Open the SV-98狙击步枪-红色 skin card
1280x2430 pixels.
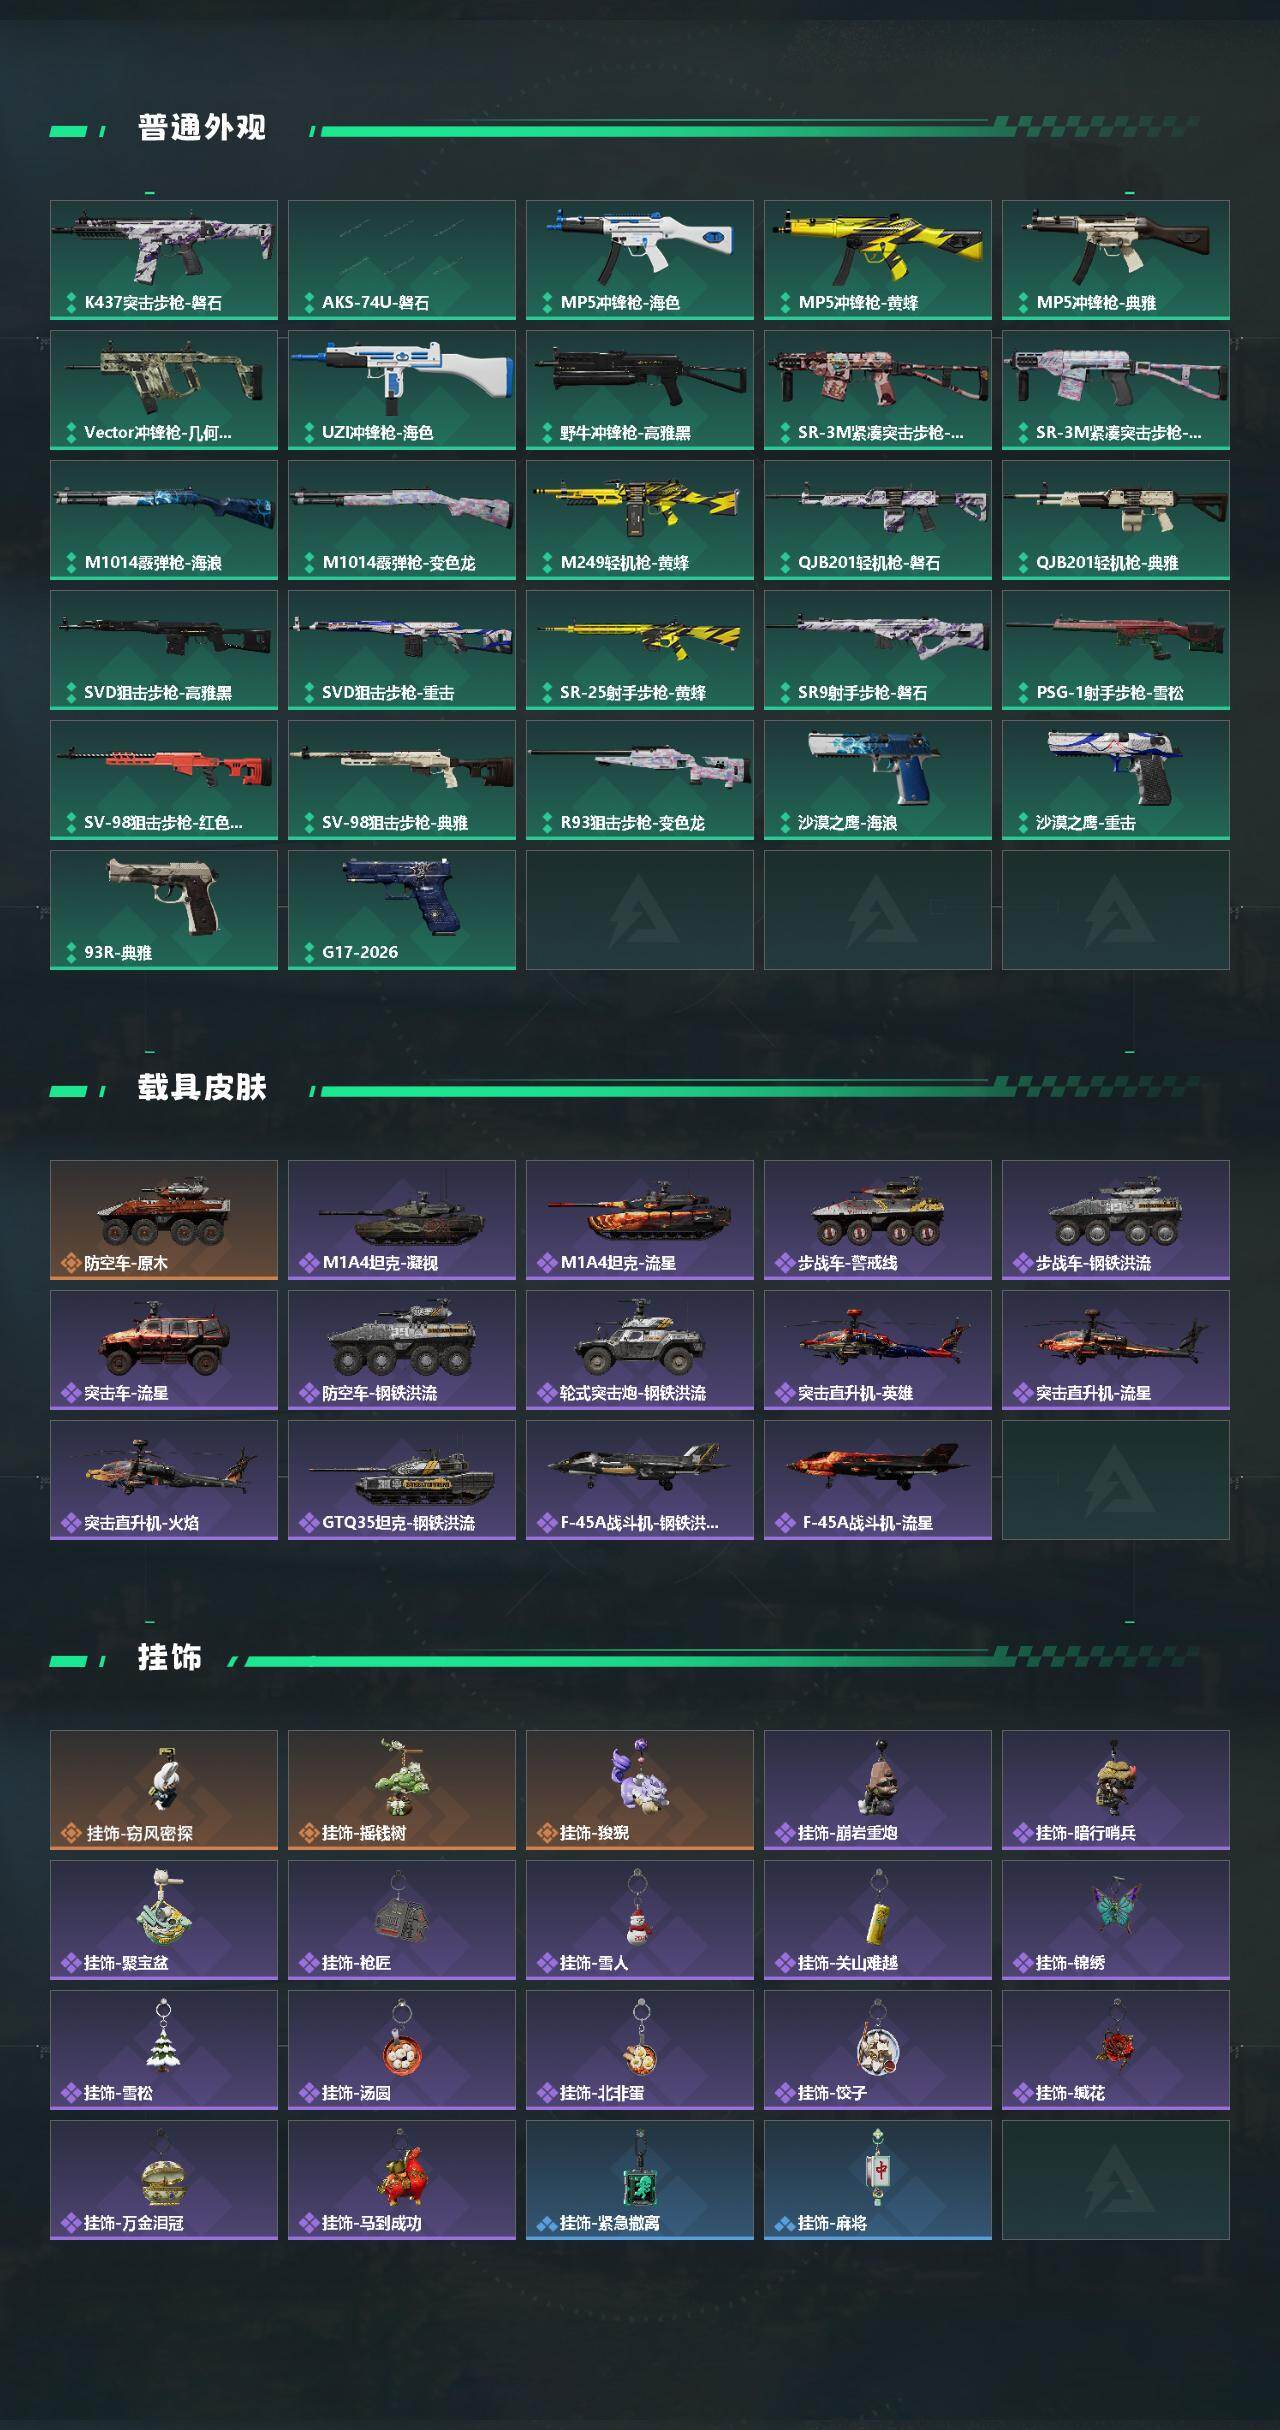coord(164,780)
